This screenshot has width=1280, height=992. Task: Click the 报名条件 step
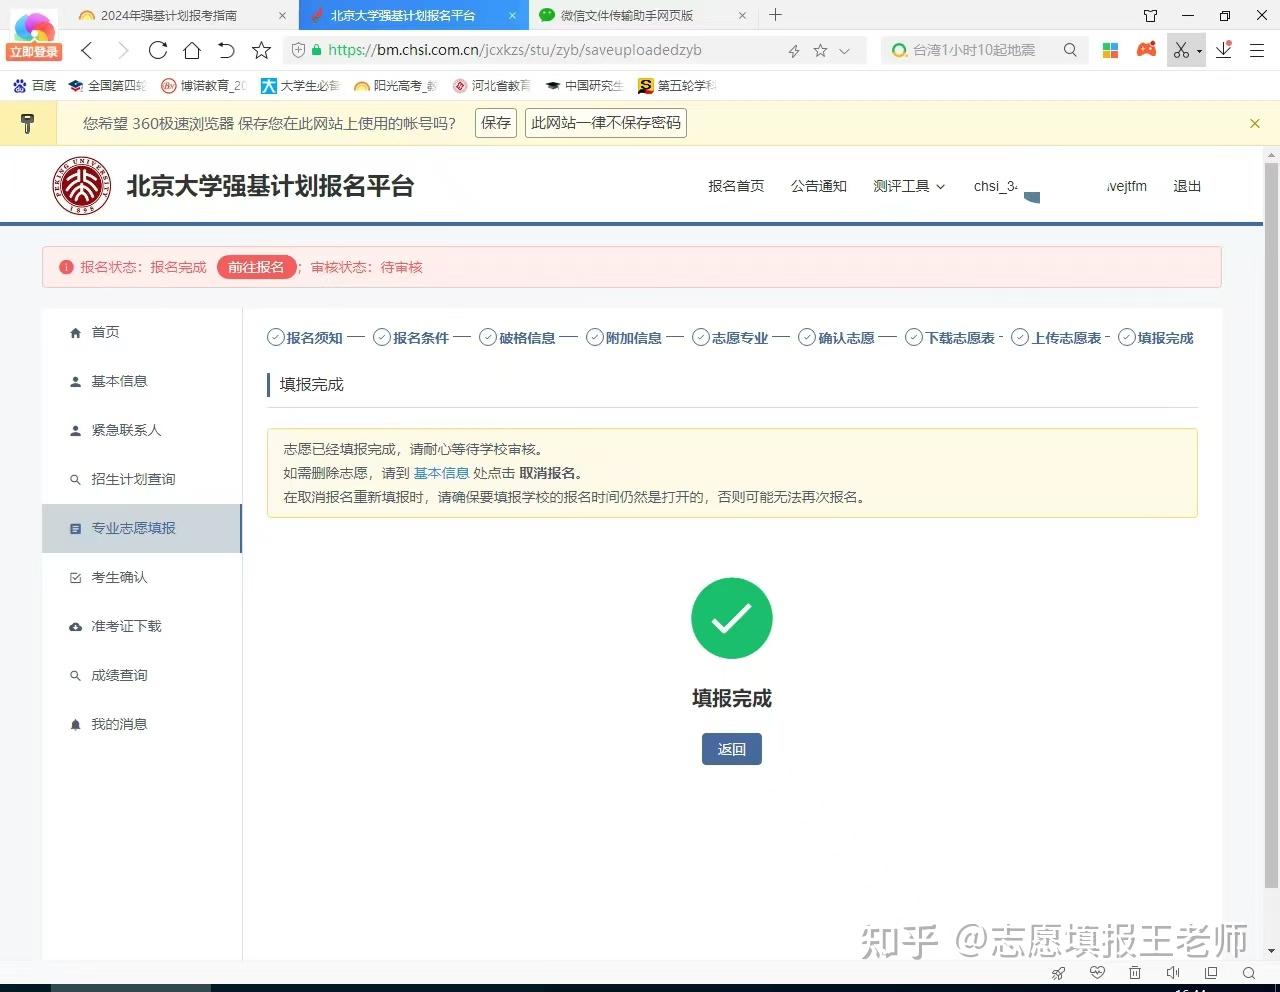(x=411, y=338)
